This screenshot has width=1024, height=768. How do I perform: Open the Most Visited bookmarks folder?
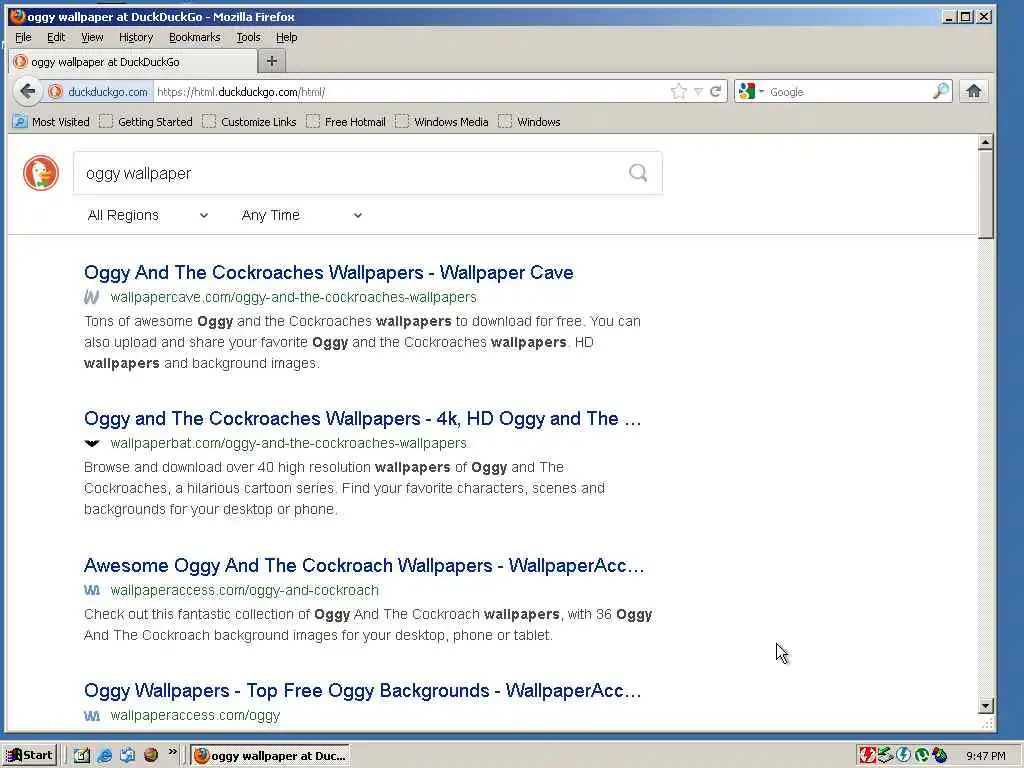pyautogui.click(x=51, y=121)
